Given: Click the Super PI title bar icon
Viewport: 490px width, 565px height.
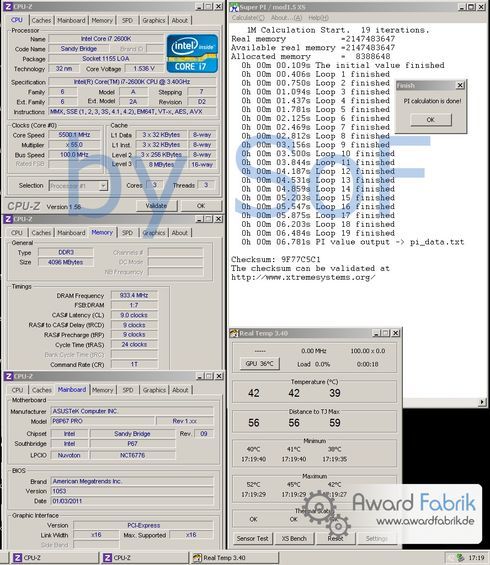Looking at the screenshot, I should pos(234,7).
